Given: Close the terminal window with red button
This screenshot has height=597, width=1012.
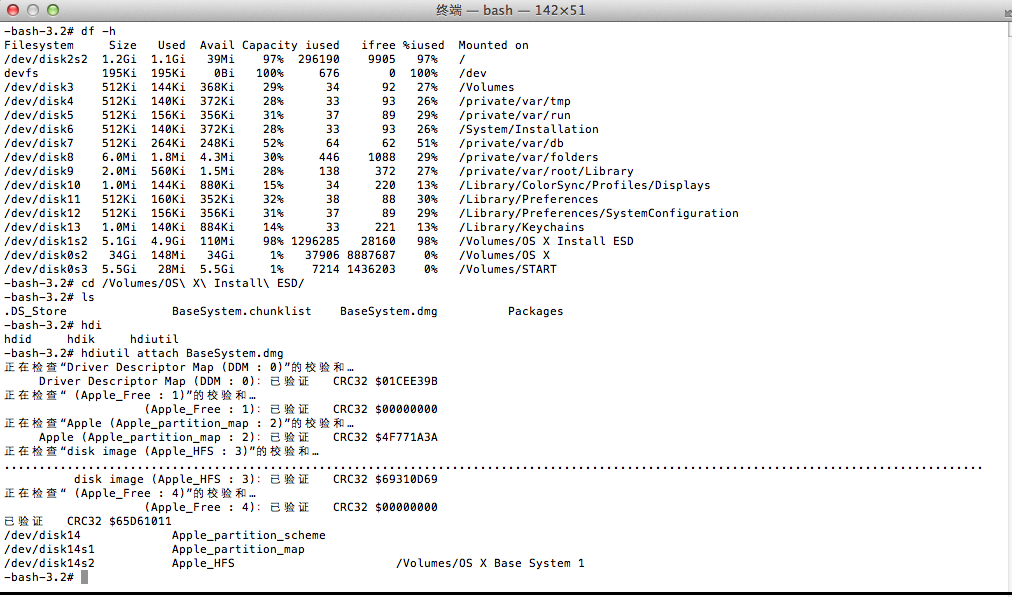Looking at the screenshot, I should (13, 10).
